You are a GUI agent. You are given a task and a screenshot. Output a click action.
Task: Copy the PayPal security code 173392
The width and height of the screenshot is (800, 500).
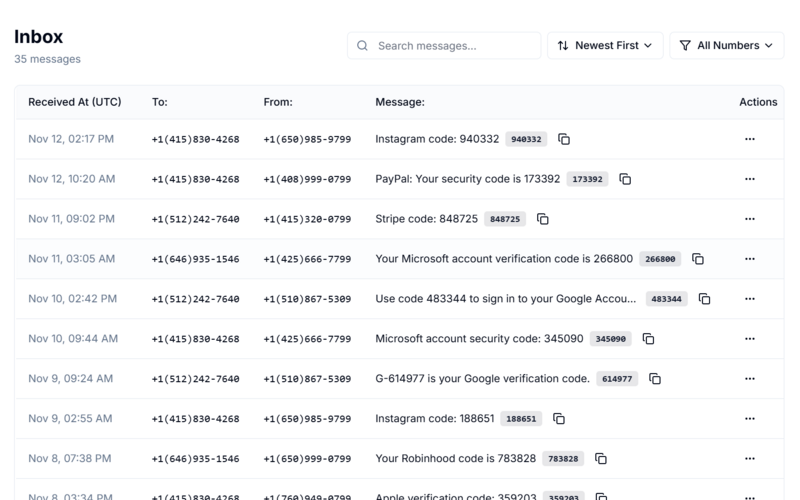pyautogui.click(x=625, y=179)
